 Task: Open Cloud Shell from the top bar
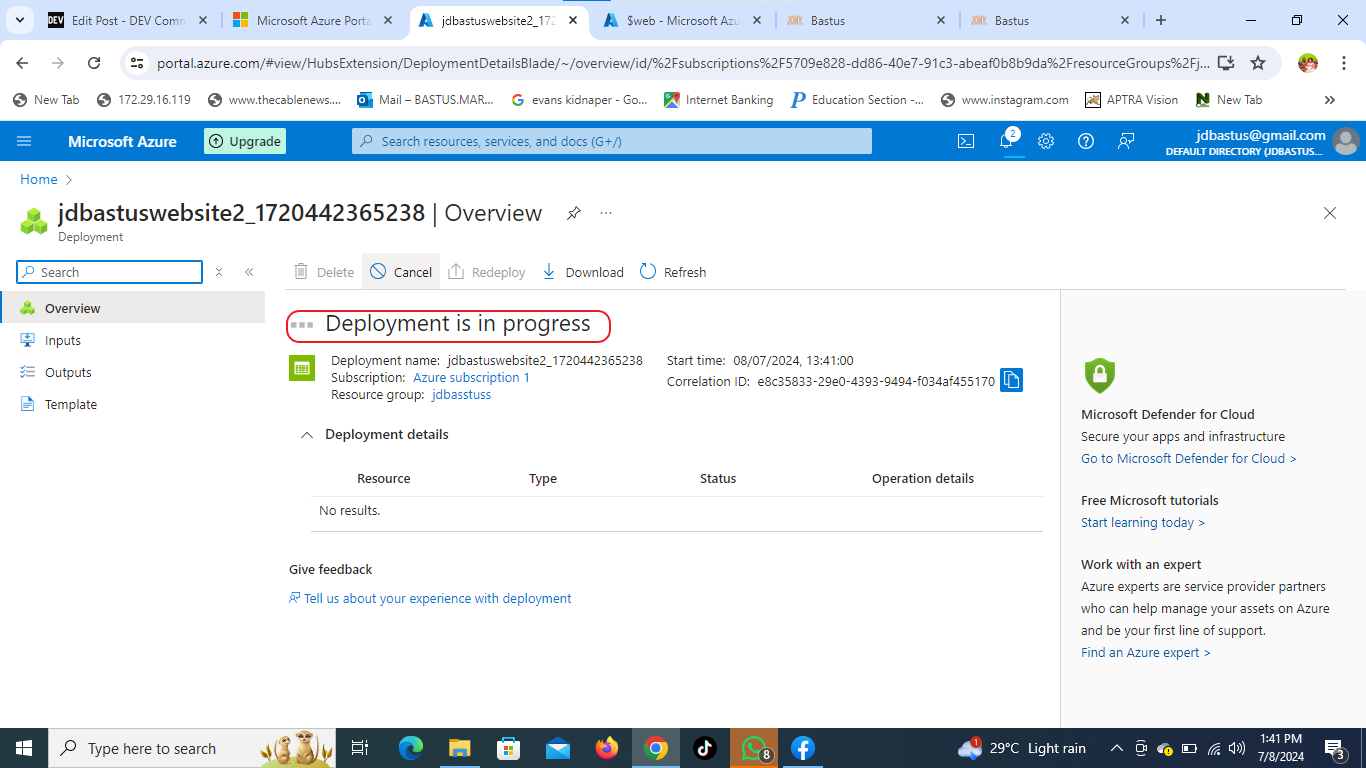click(x=966, y=141)
